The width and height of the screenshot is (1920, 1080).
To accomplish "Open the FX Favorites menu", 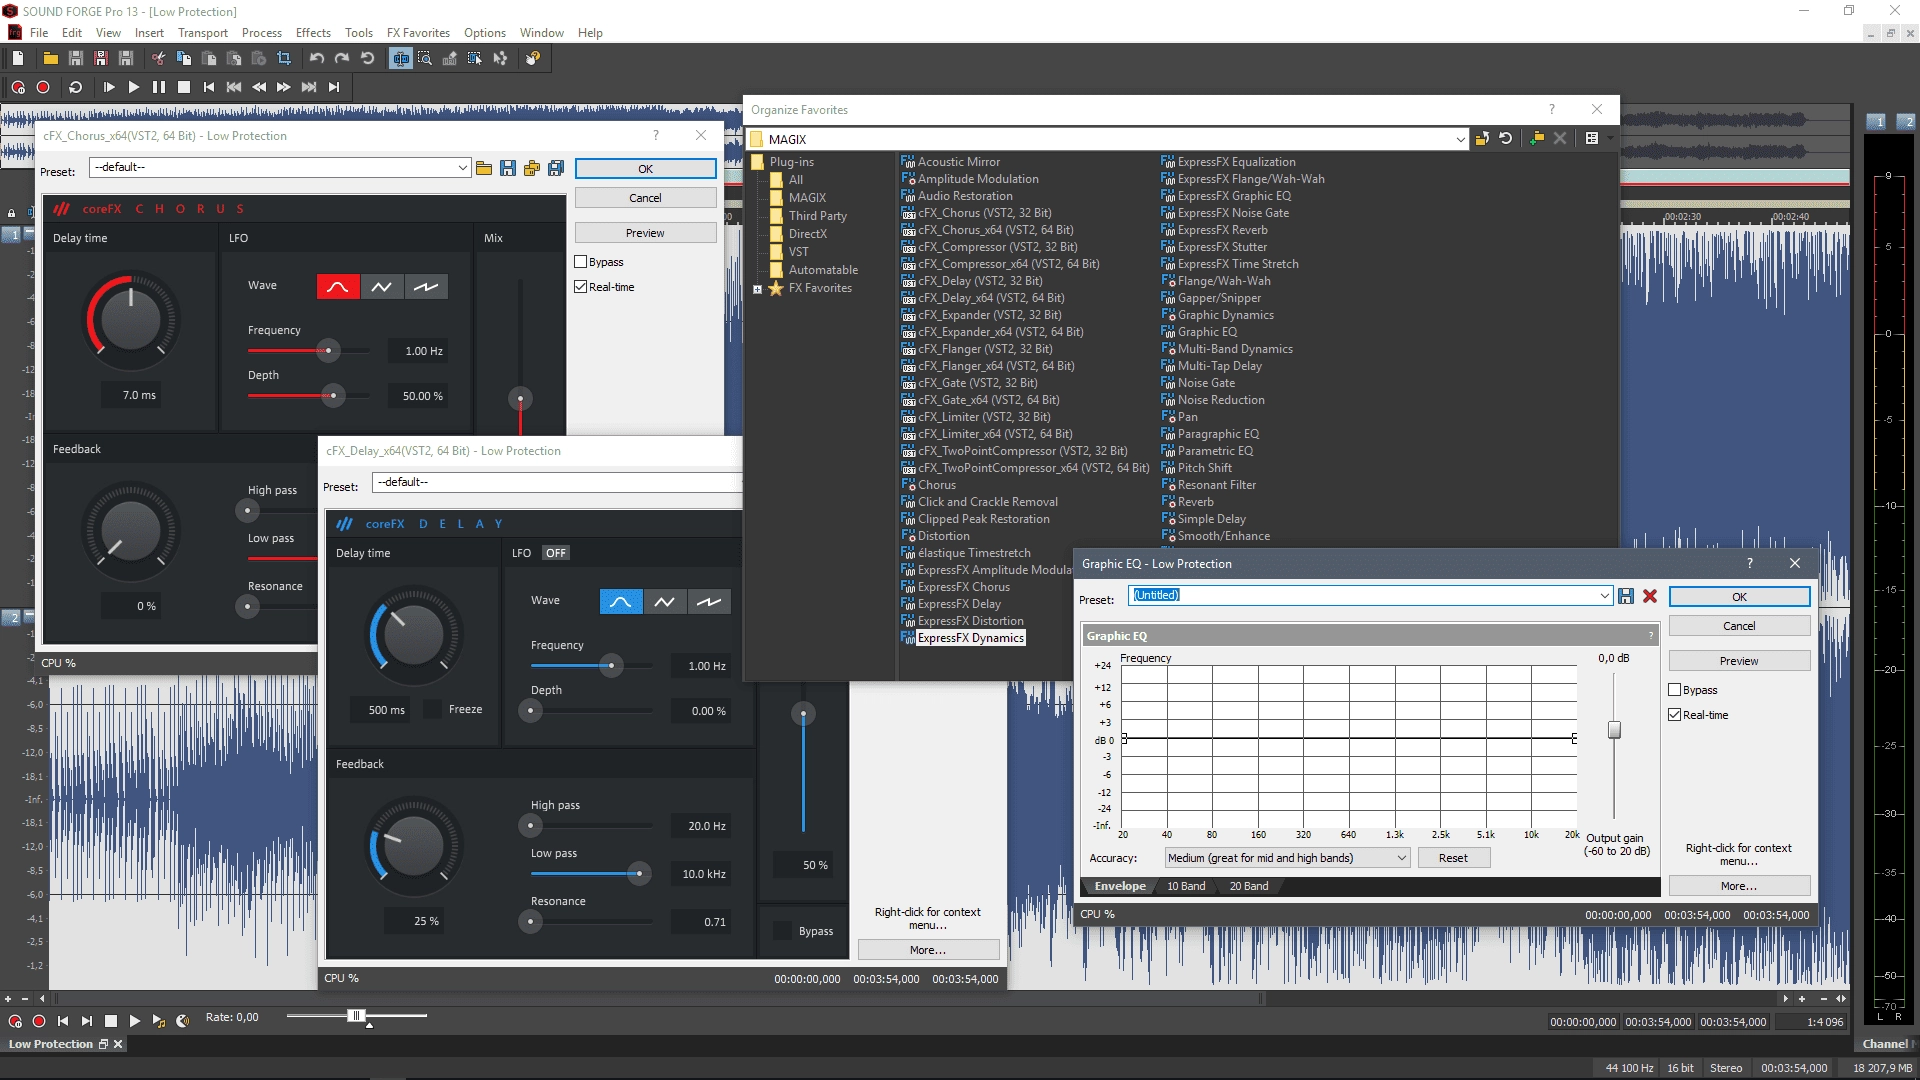I will pos(418,33).
